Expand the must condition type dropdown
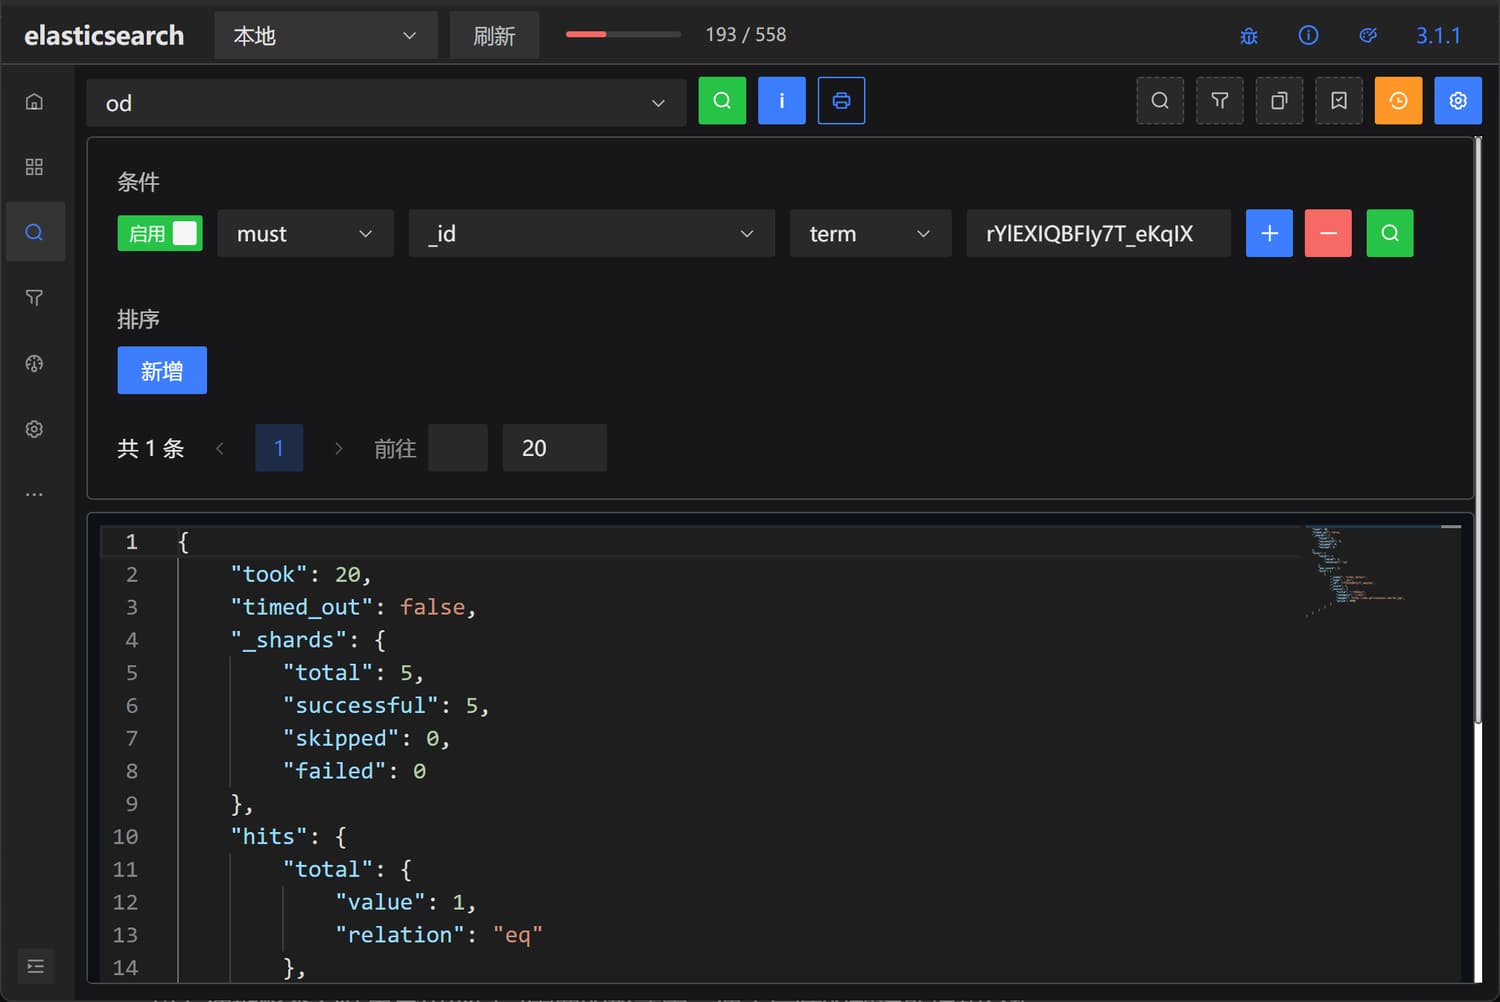 point(305,233)
